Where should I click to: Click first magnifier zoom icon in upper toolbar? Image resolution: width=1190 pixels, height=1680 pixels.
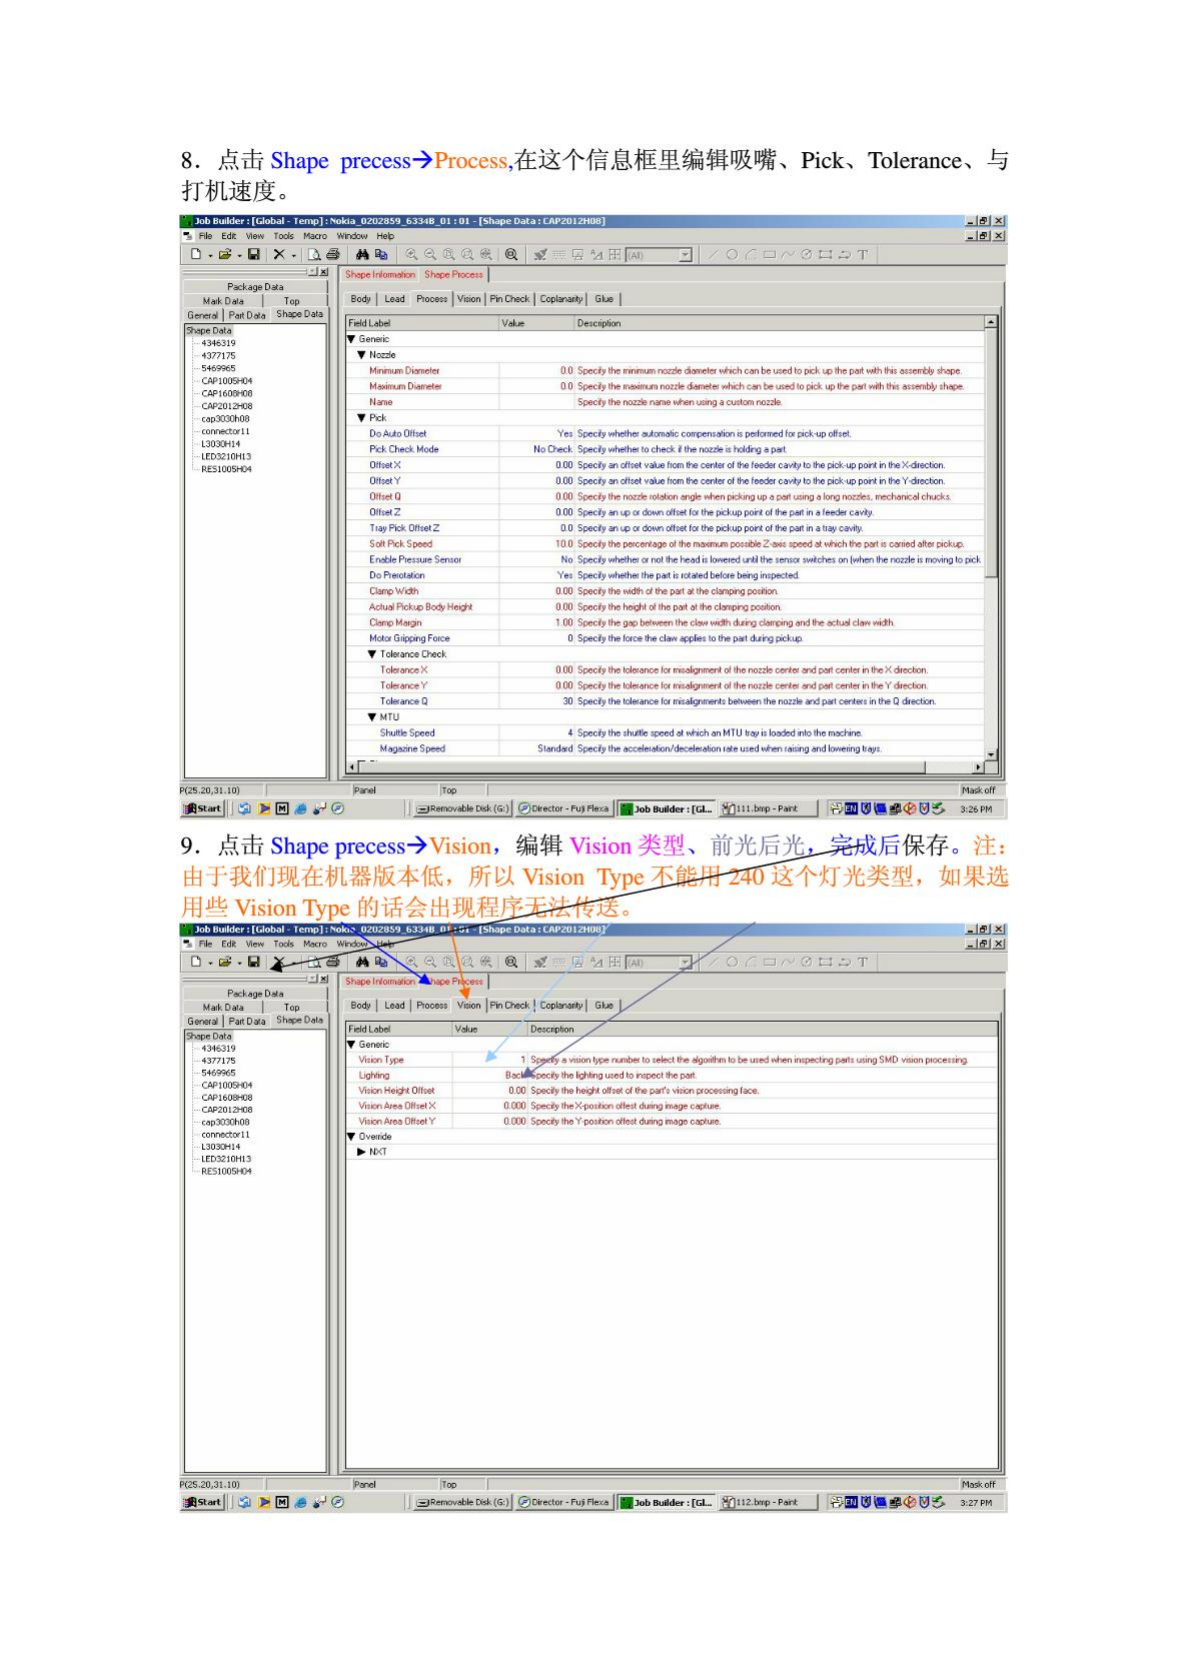pos(411,255)
